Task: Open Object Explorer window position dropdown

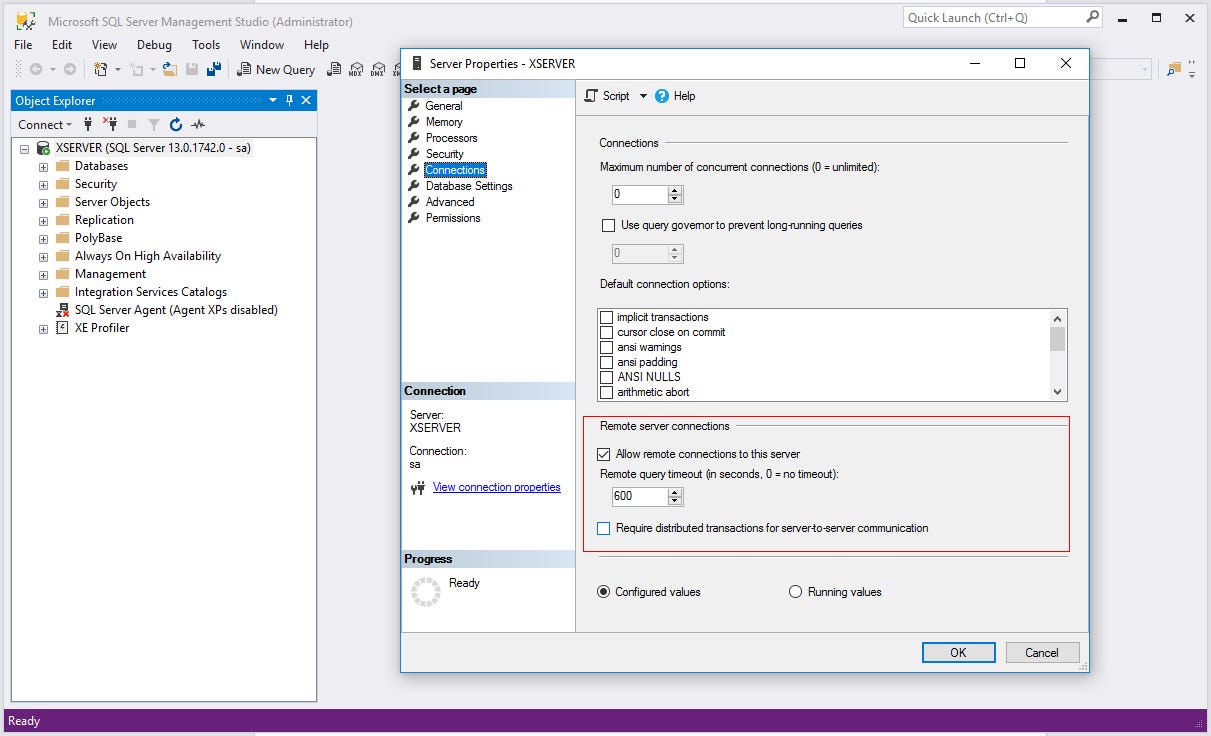Action: [x=273, y=100]
